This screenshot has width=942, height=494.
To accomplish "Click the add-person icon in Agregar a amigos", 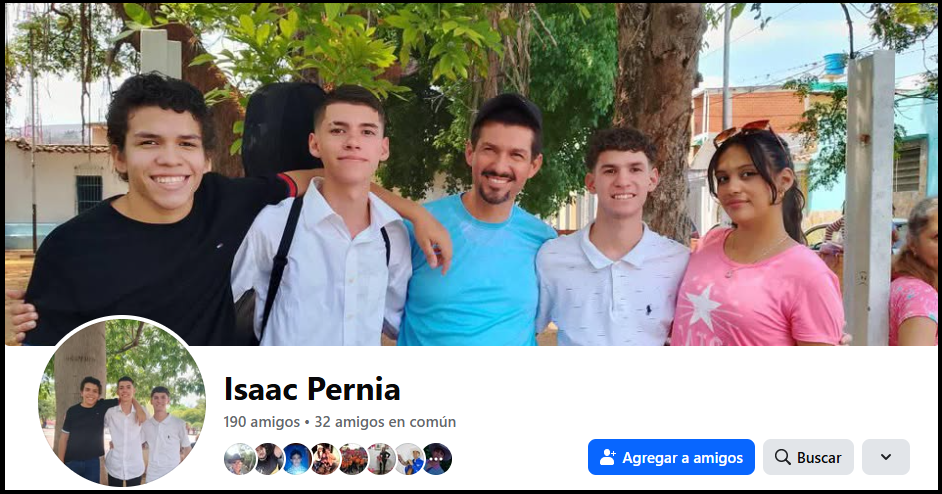I will point(607,457).
